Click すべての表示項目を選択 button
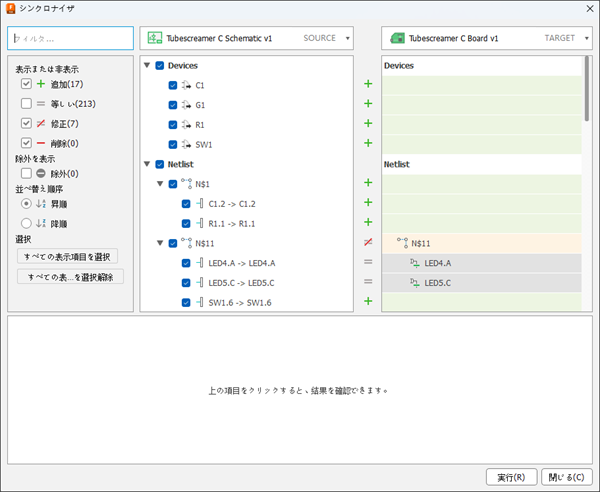 tap(67, 257)
